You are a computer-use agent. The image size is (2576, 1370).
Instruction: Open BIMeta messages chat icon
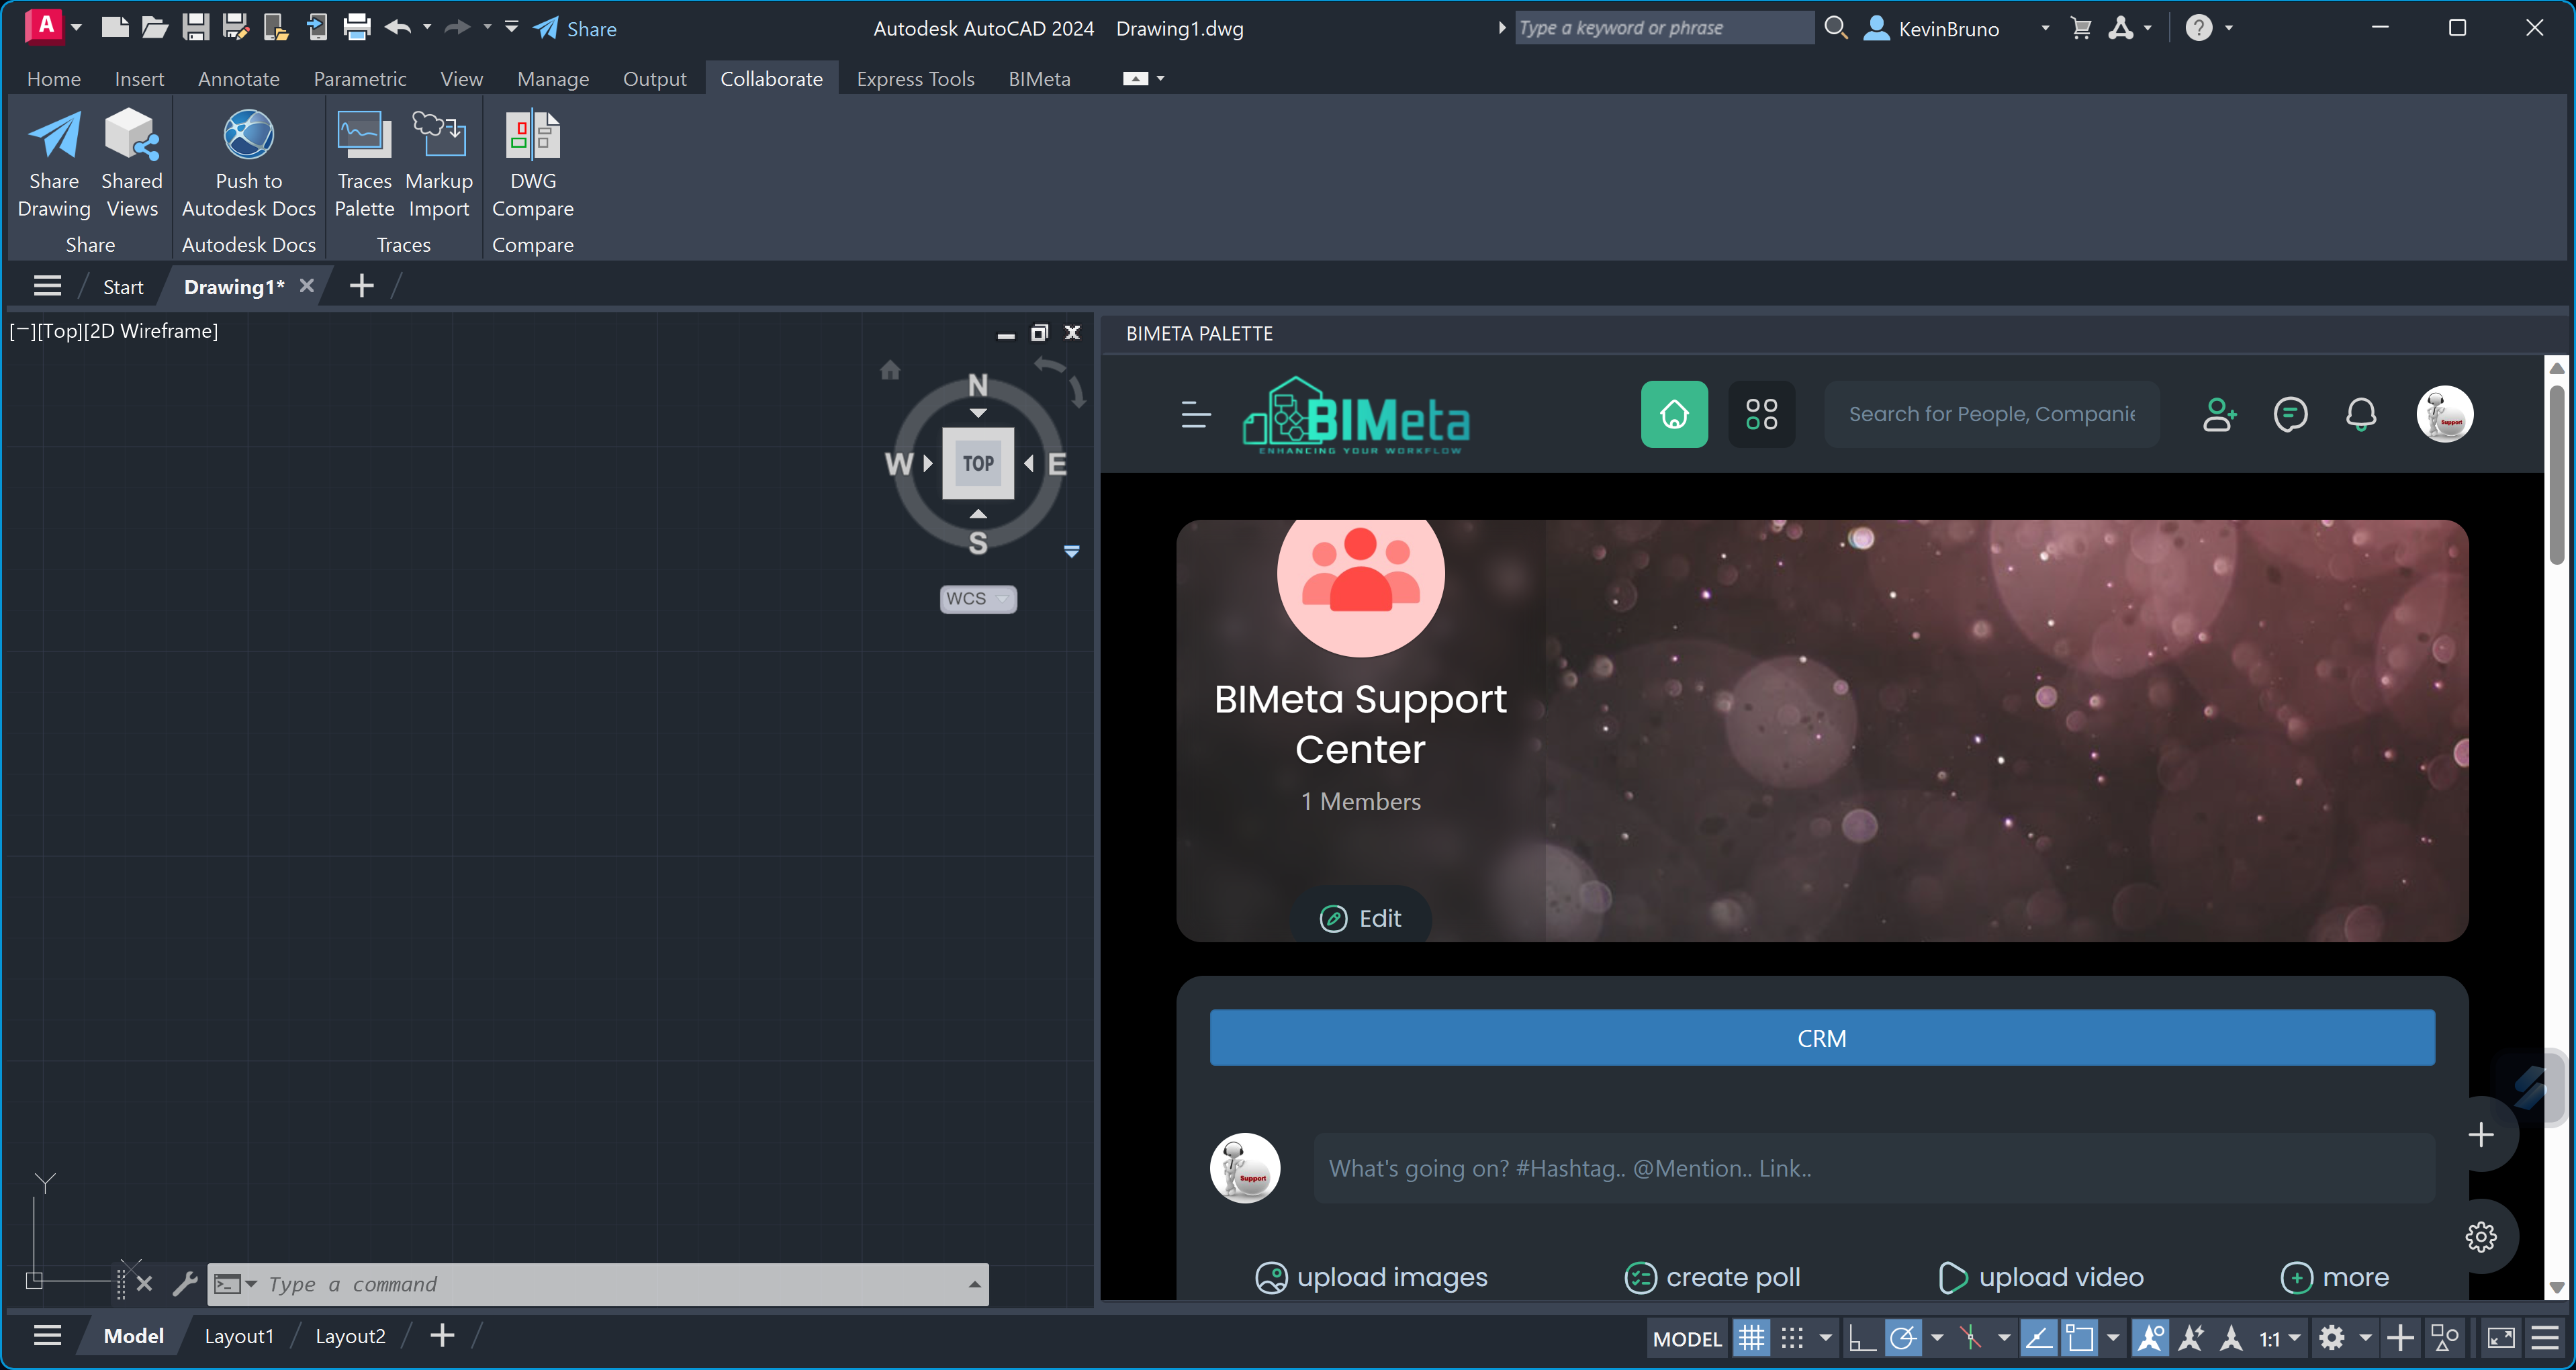(x=2290, y=414)
